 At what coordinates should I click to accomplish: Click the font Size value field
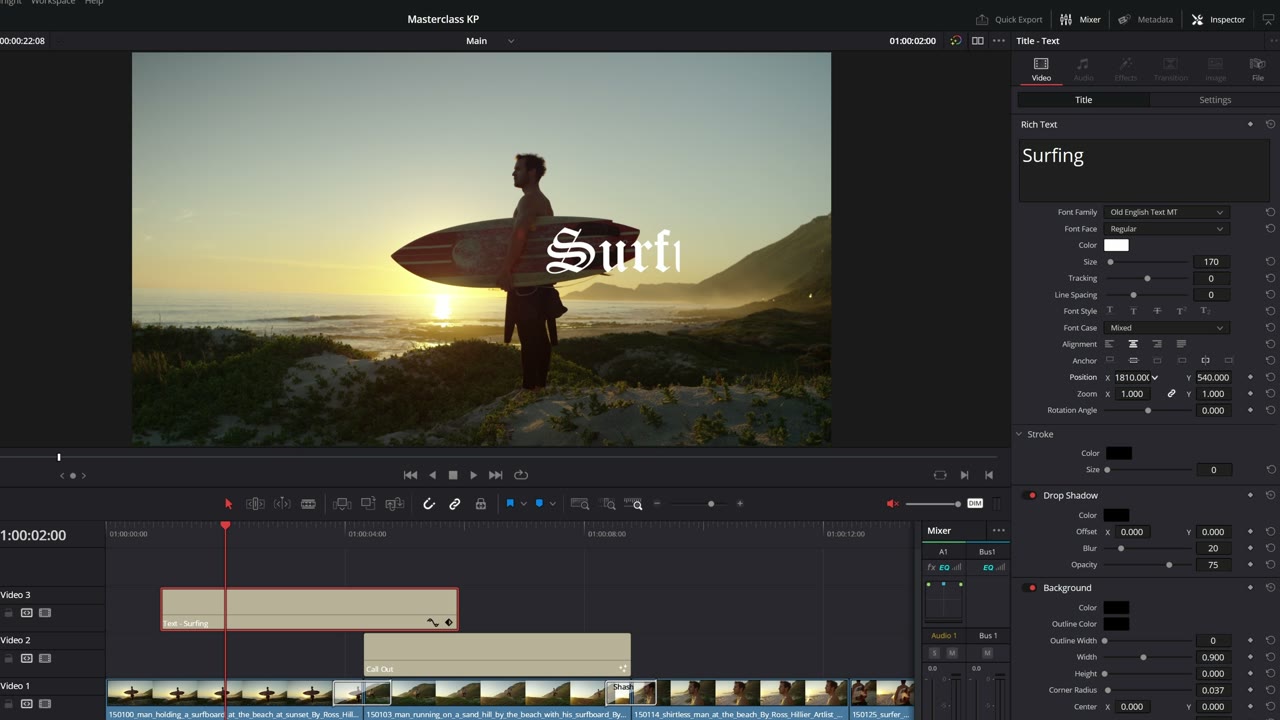pos(1211,262)
